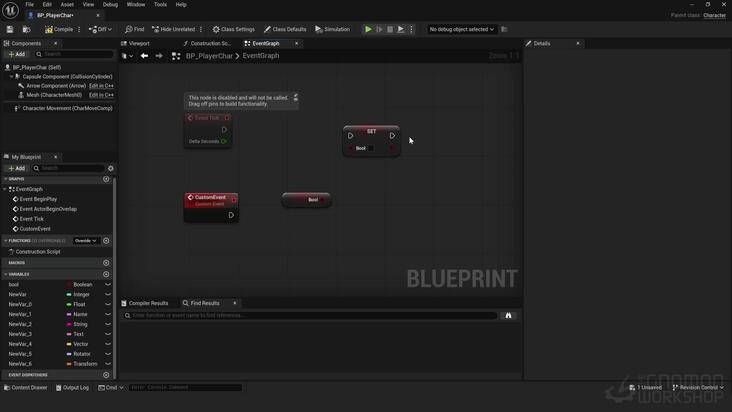Open the graph bookmarks dropdown
The width and height of the screenshot is (732, 412).
(127, 56)
